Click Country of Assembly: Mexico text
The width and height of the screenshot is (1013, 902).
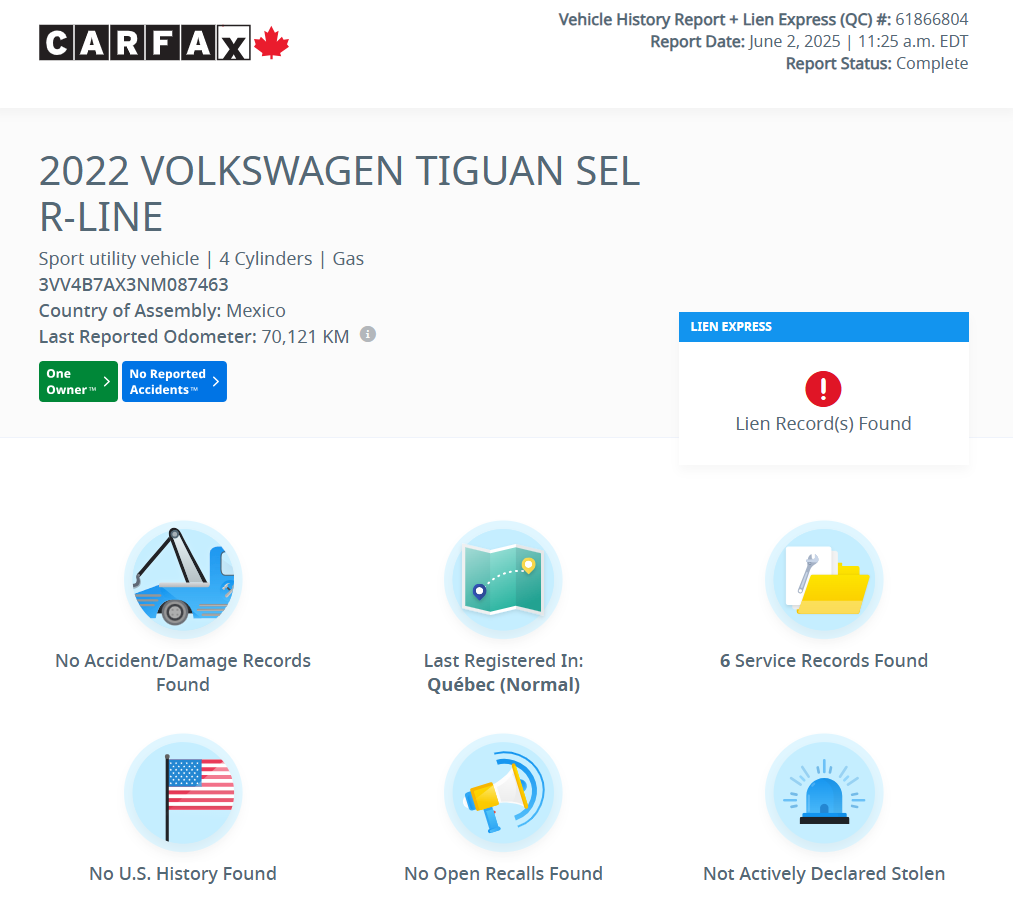pyautogui.click(x=162, y=311)
